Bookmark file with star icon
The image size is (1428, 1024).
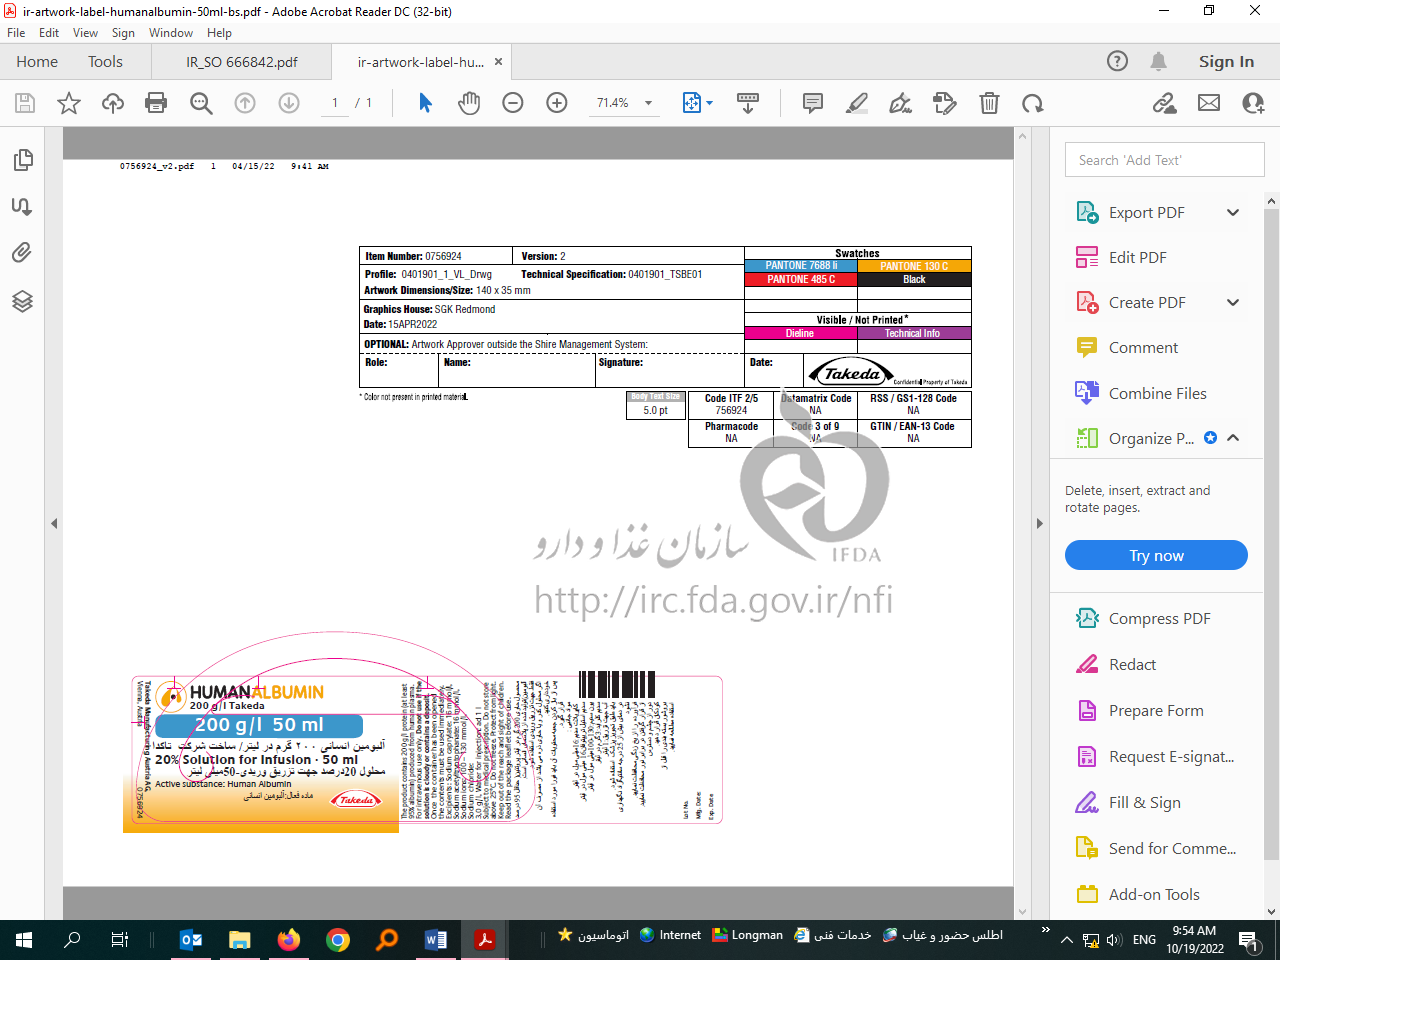pyautogui.click(x=69, y=103)
